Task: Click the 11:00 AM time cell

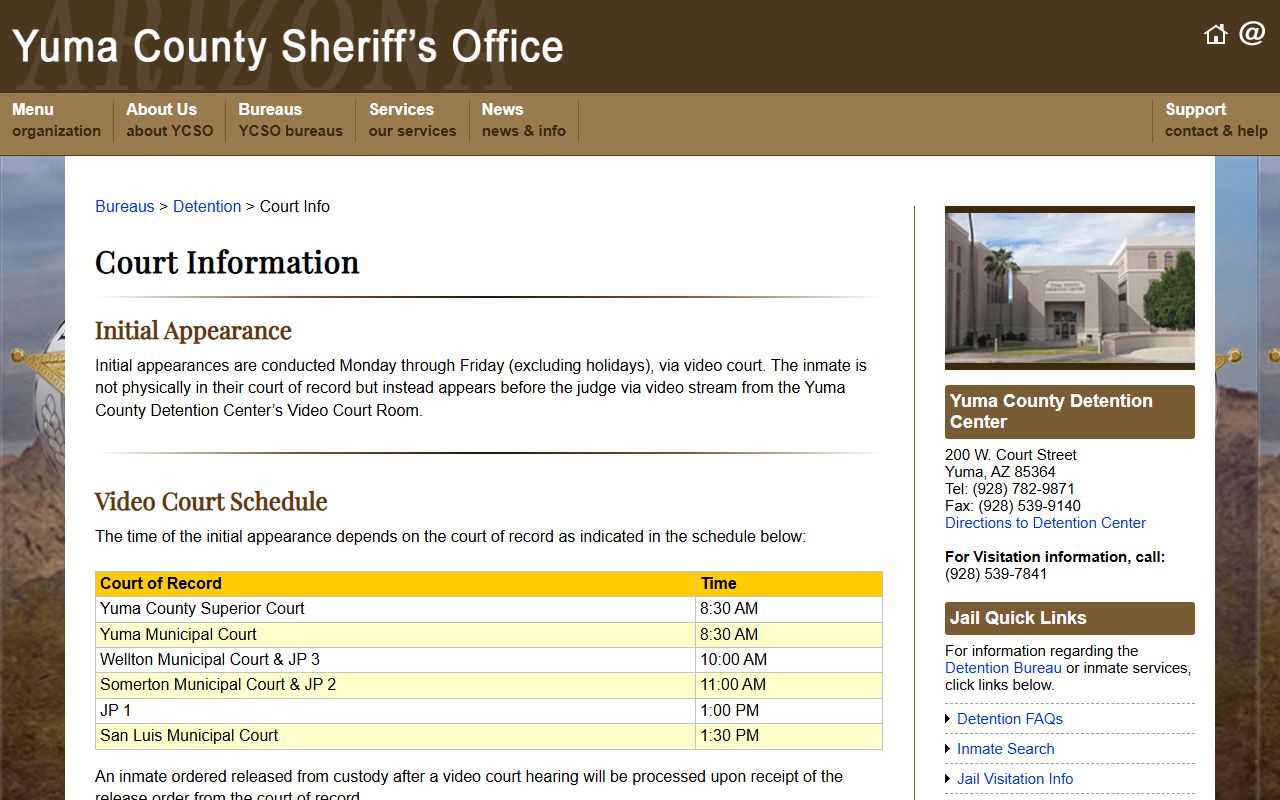Action: [x=789, y=685]
